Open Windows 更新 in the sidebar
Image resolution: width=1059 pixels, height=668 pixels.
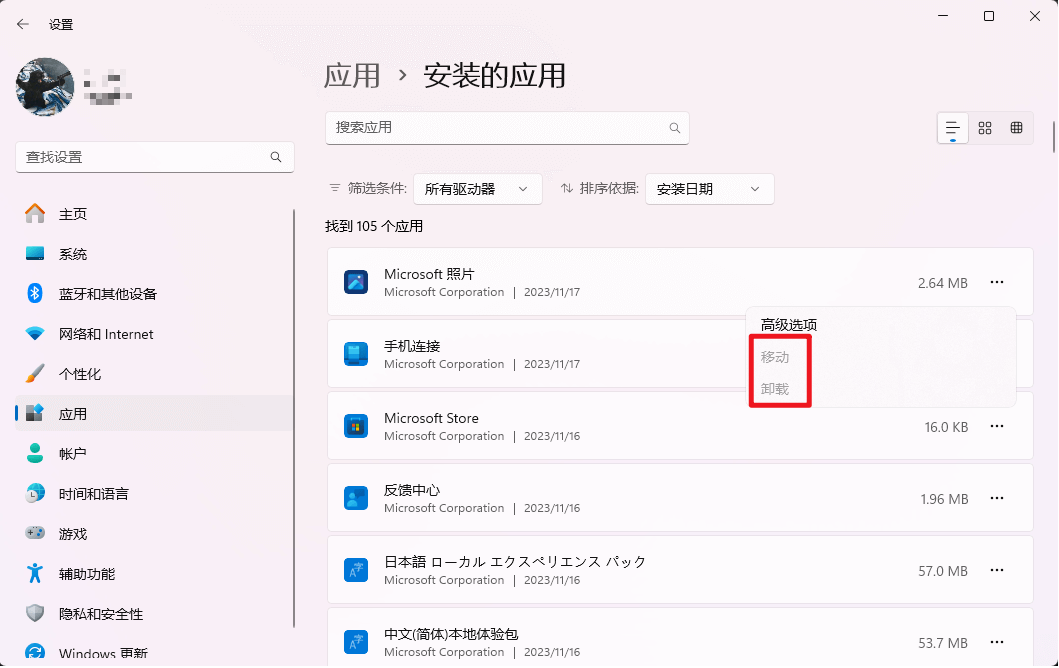coord(95,651)
